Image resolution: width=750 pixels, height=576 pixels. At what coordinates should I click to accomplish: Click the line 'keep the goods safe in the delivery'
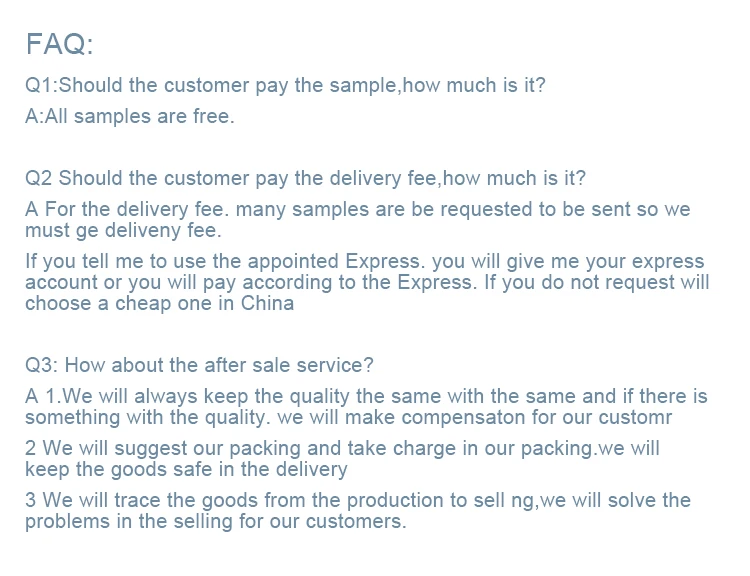(x=186, y=469)
